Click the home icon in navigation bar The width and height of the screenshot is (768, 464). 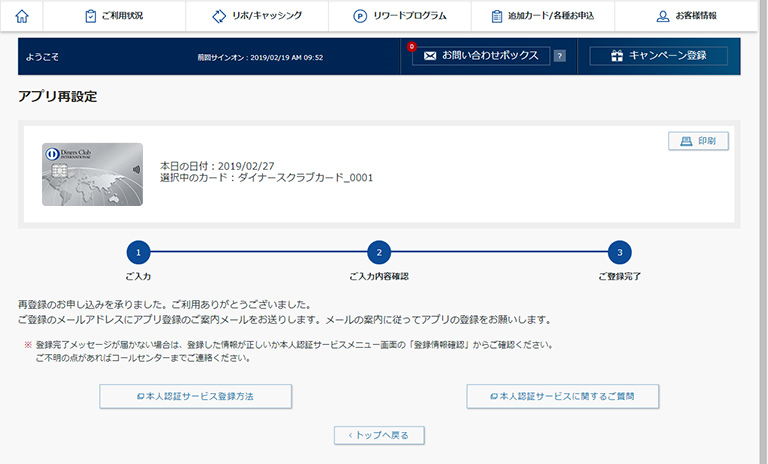tap(22, 16)
